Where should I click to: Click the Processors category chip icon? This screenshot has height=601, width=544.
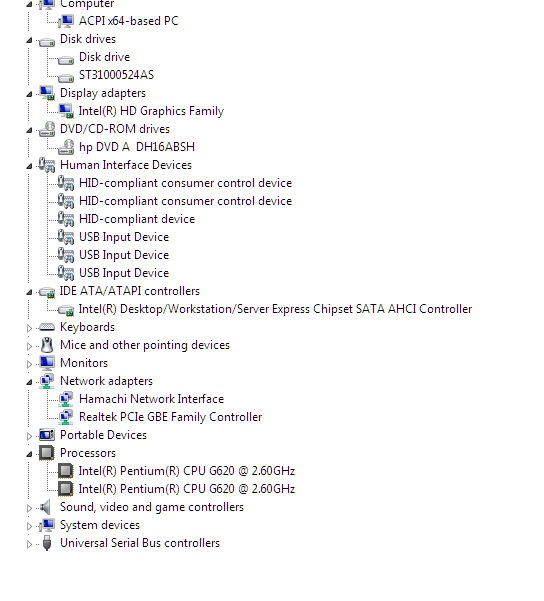(x=47, y=453)
